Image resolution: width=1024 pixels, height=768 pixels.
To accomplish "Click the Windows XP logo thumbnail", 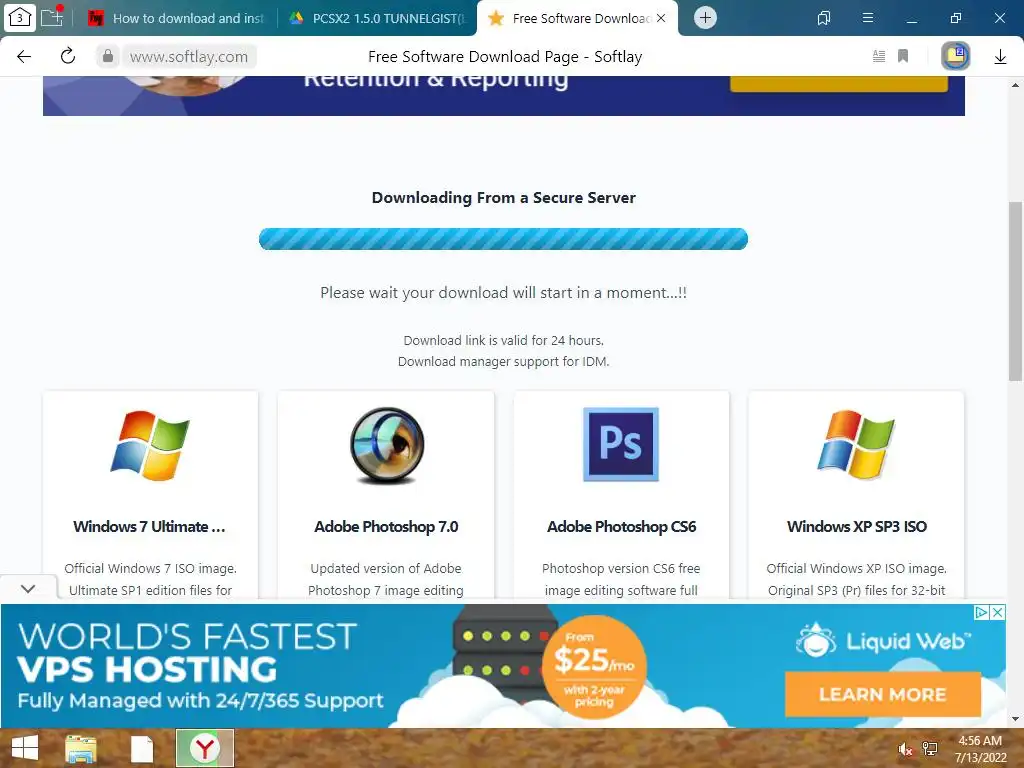I will tap(856, 444).
